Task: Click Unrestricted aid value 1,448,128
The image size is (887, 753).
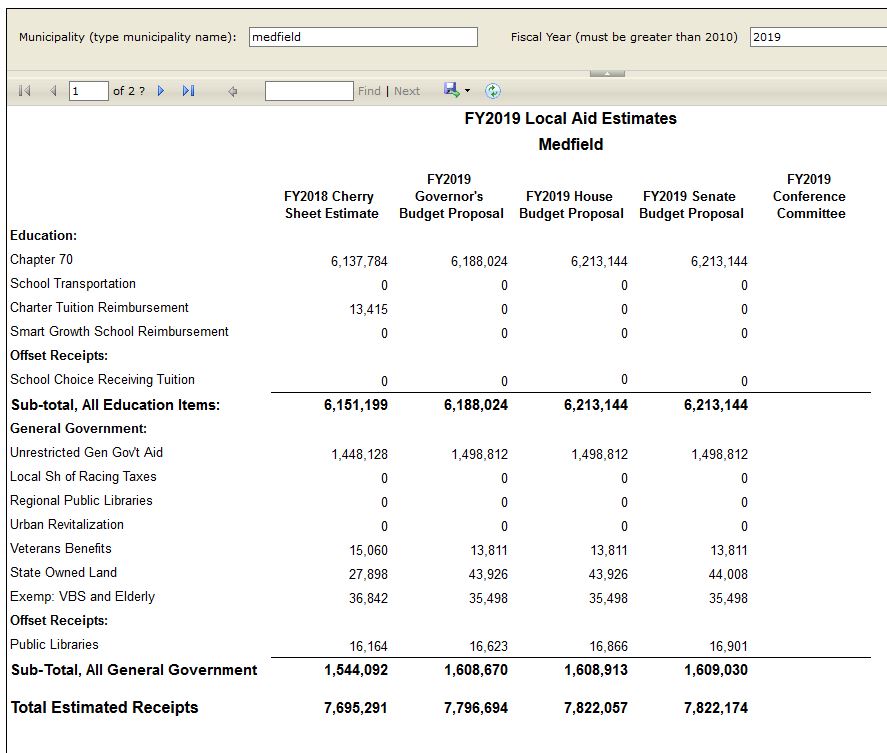Action: [360, 454]
